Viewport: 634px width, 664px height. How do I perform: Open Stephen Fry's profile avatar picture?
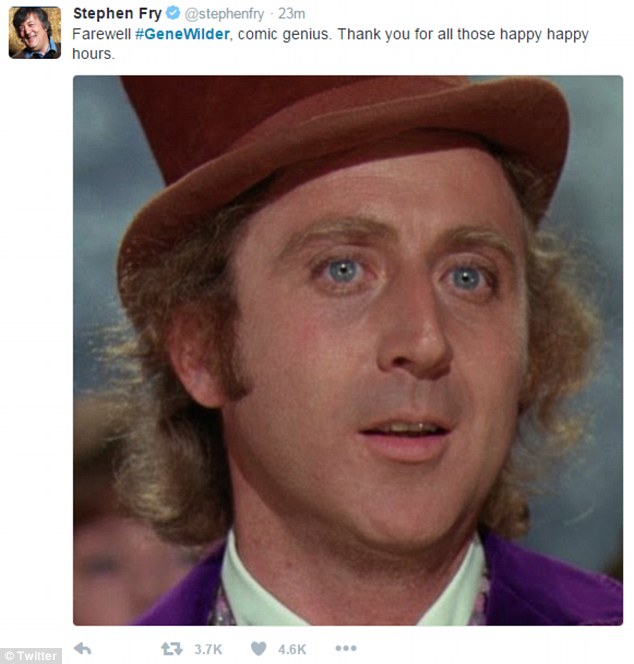pos(35,33)
